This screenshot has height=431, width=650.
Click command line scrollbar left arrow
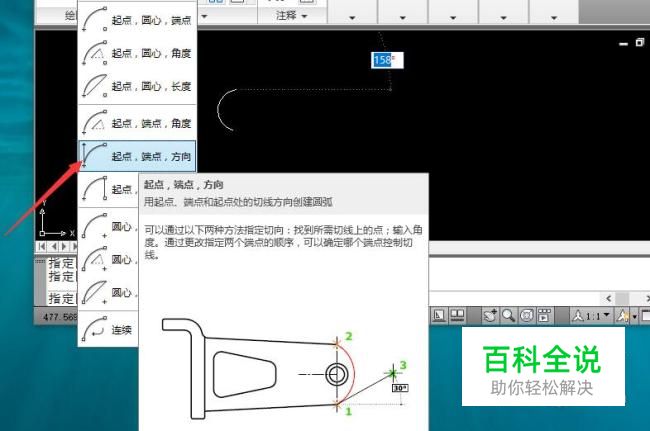point(608,298)
